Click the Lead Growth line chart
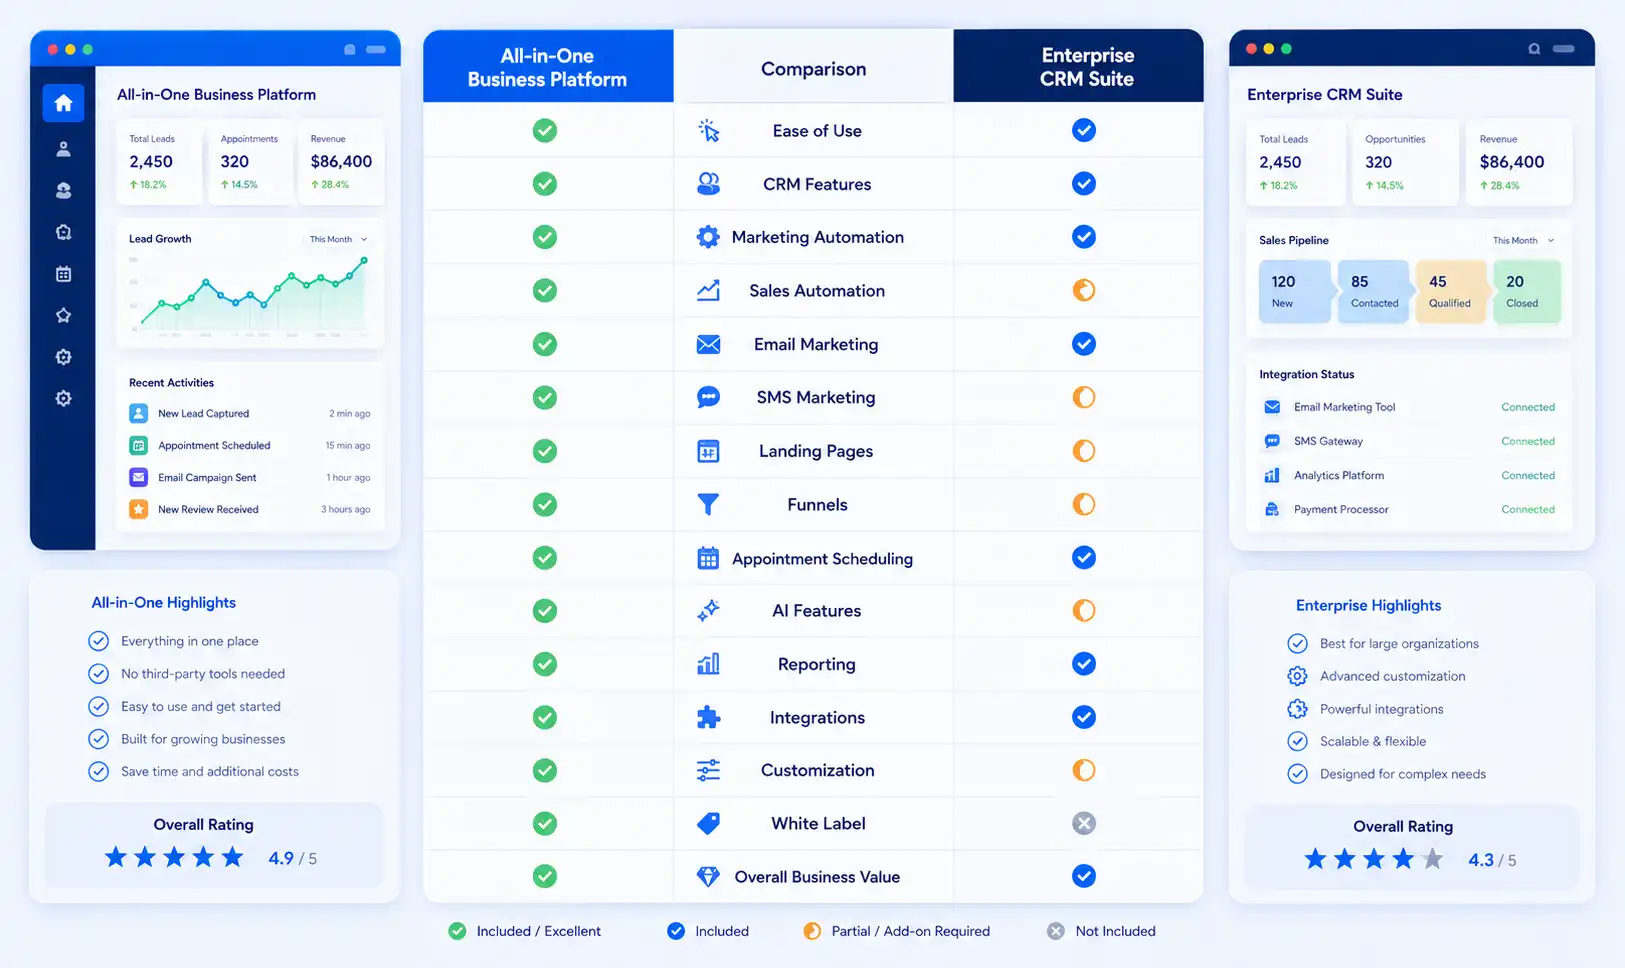The image size is (1625, 968). tap(251, 295)
